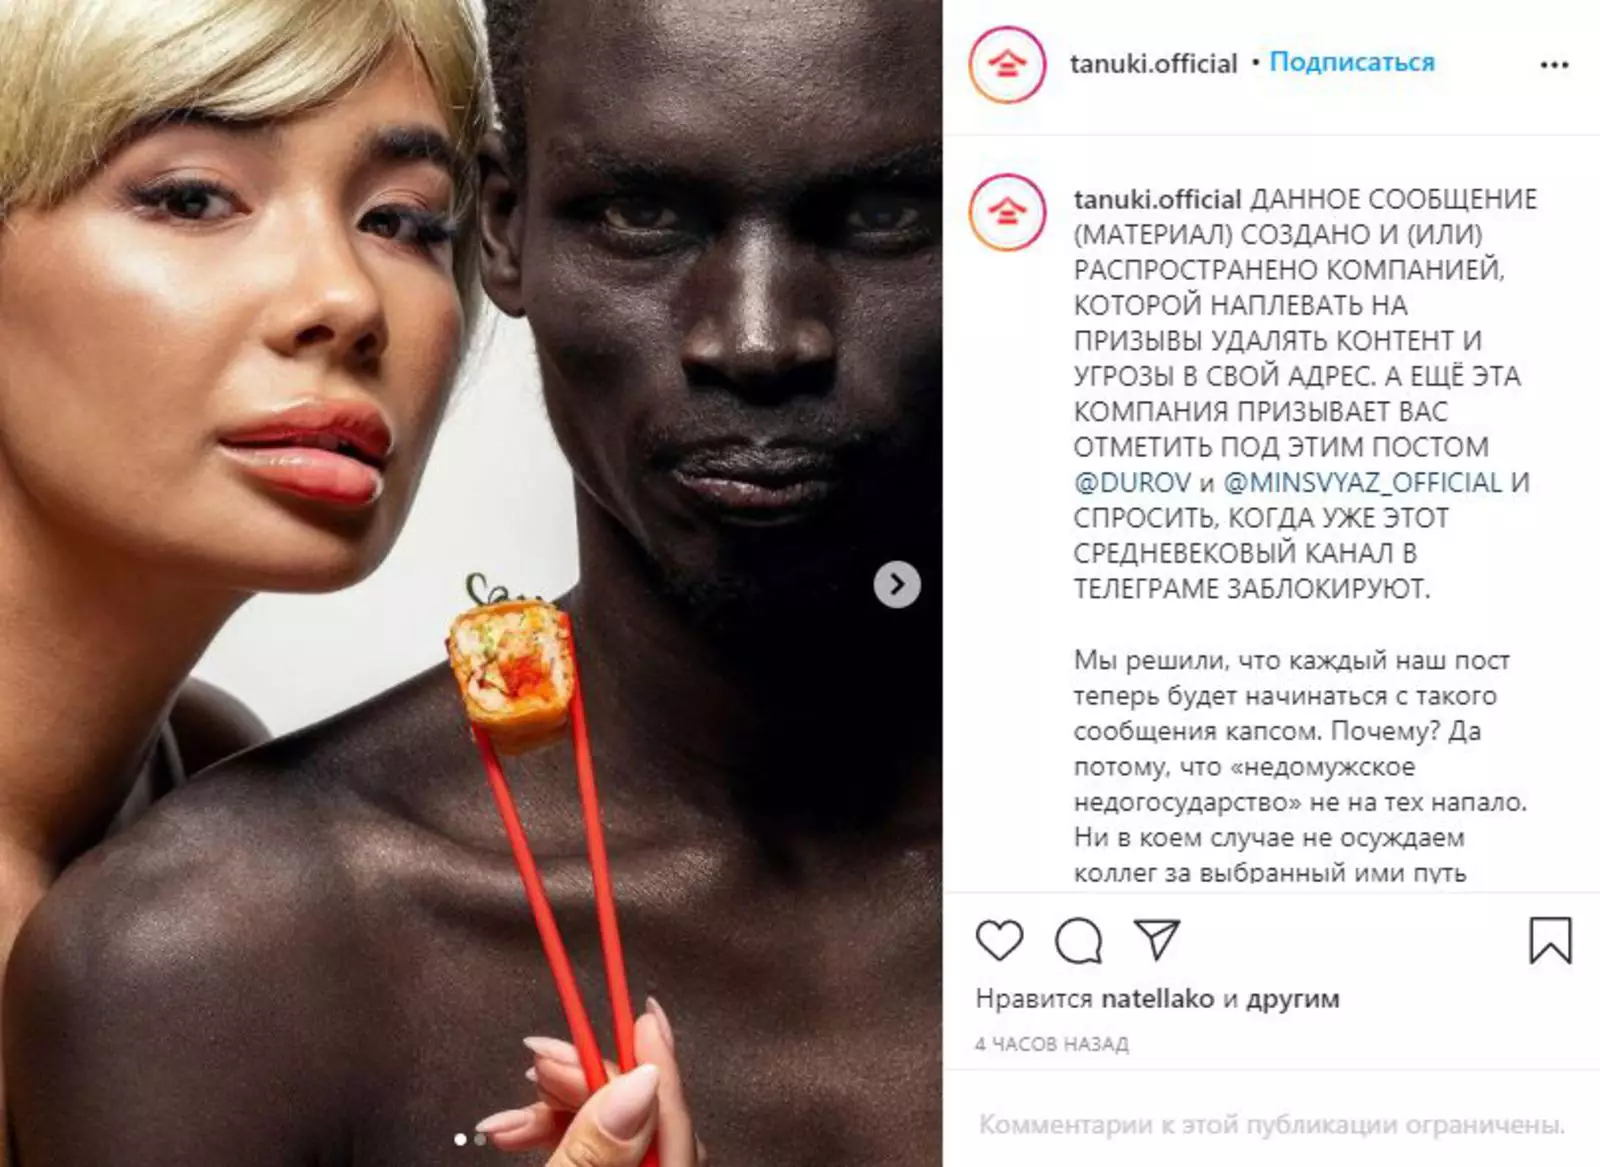The width and height of the screenshot is (1600, 1167).
Task: Open the three-dot more options menu
Action: [x=1554, y=65]
